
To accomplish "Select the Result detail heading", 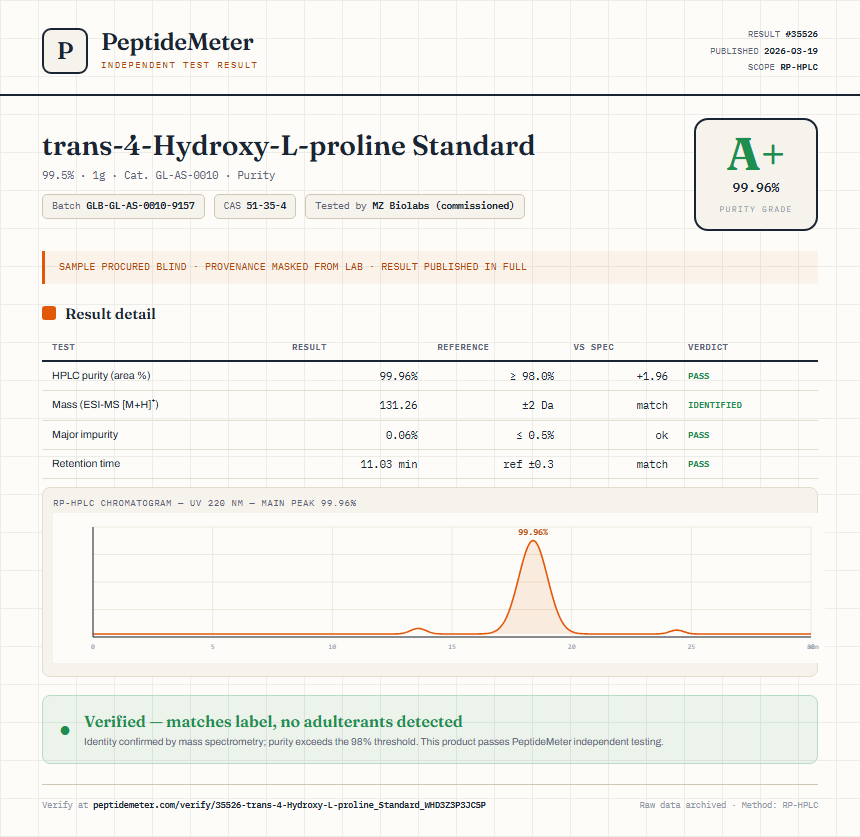I will pyautogui.click(x=110, y=314).
